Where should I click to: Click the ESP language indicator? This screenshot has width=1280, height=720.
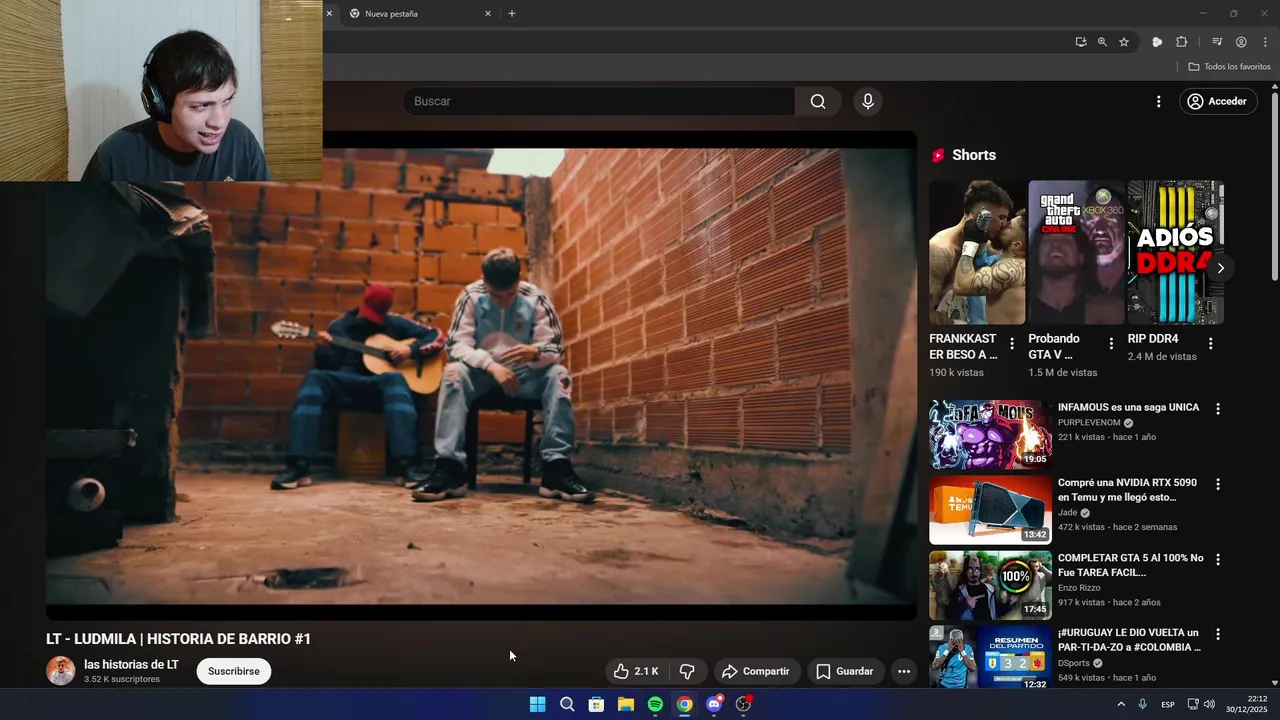pyautogui.click(x=1168, y=705)
